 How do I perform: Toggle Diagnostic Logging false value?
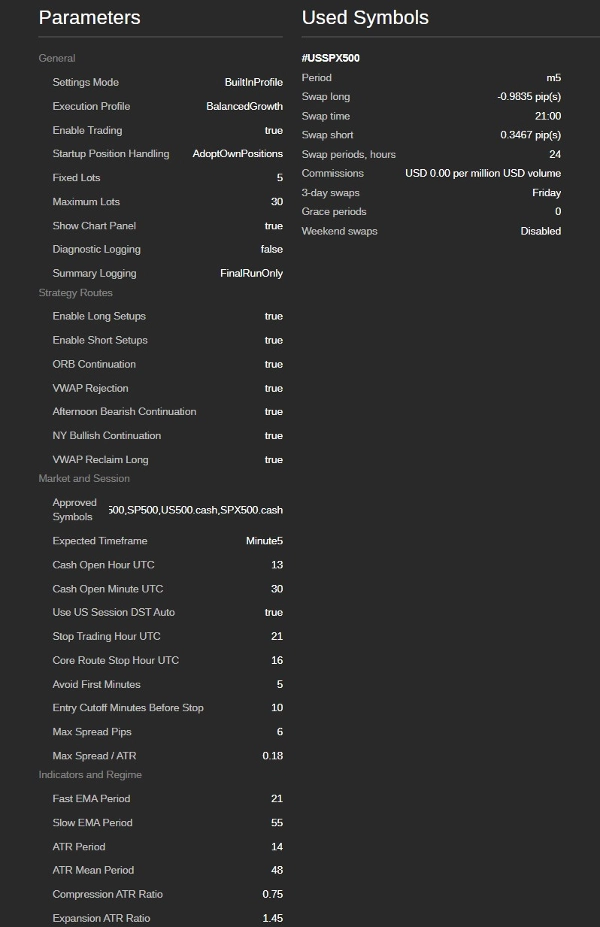tap(271, 249)
